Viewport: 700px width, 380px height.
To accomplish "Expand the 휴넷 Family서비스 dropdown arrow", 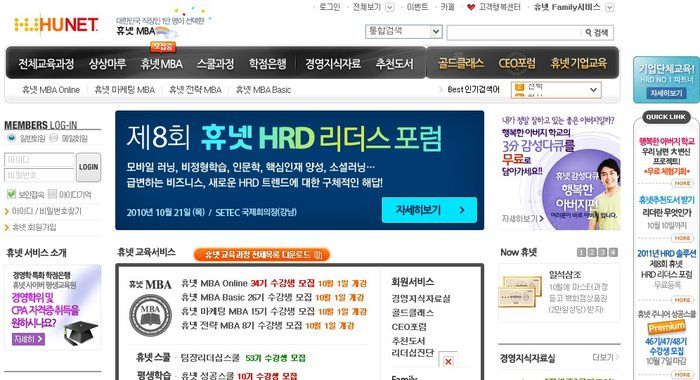I will 609,7.
